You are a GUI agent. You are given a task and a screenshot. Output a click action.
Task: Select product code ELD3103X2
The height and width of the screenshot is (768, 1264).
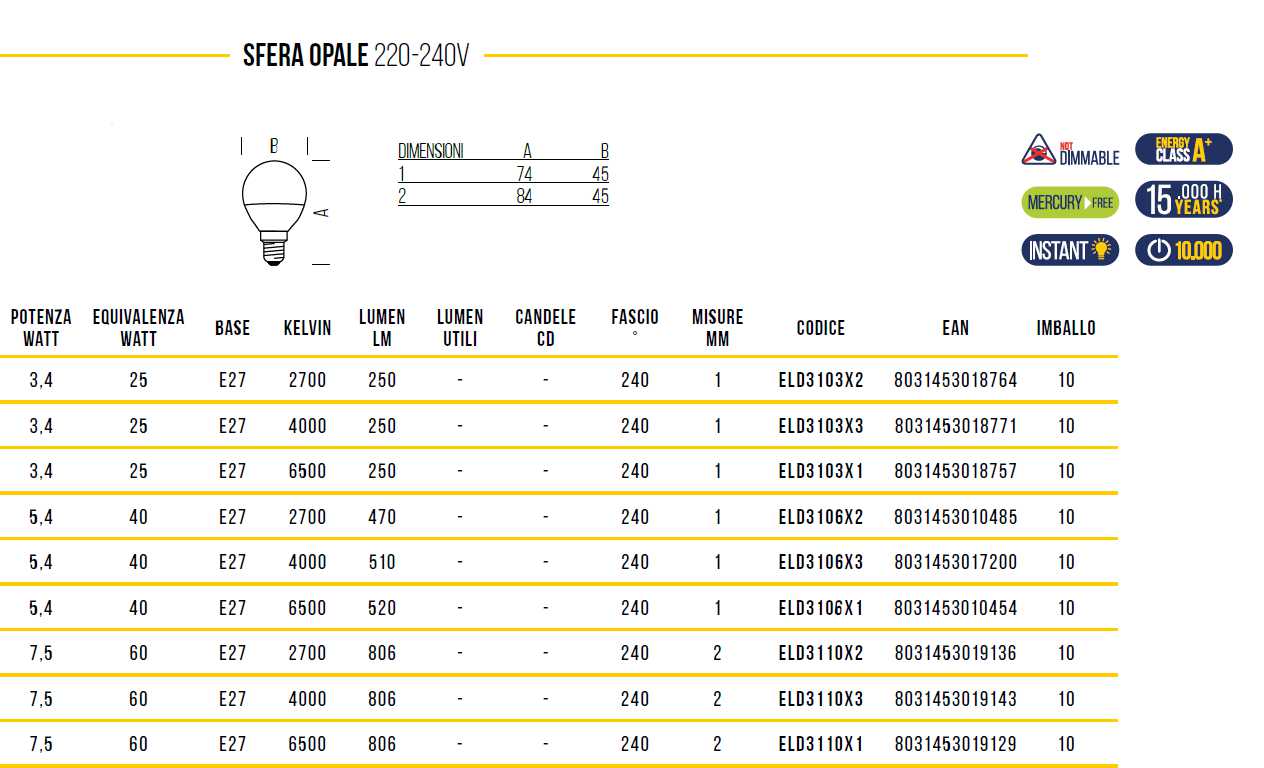[820, 380]
